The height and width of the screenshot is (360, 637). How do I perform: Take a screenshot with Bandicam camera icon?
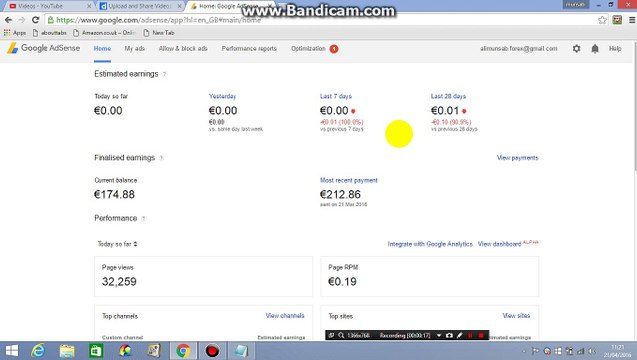pyautogui.click(x=449, y=335)
